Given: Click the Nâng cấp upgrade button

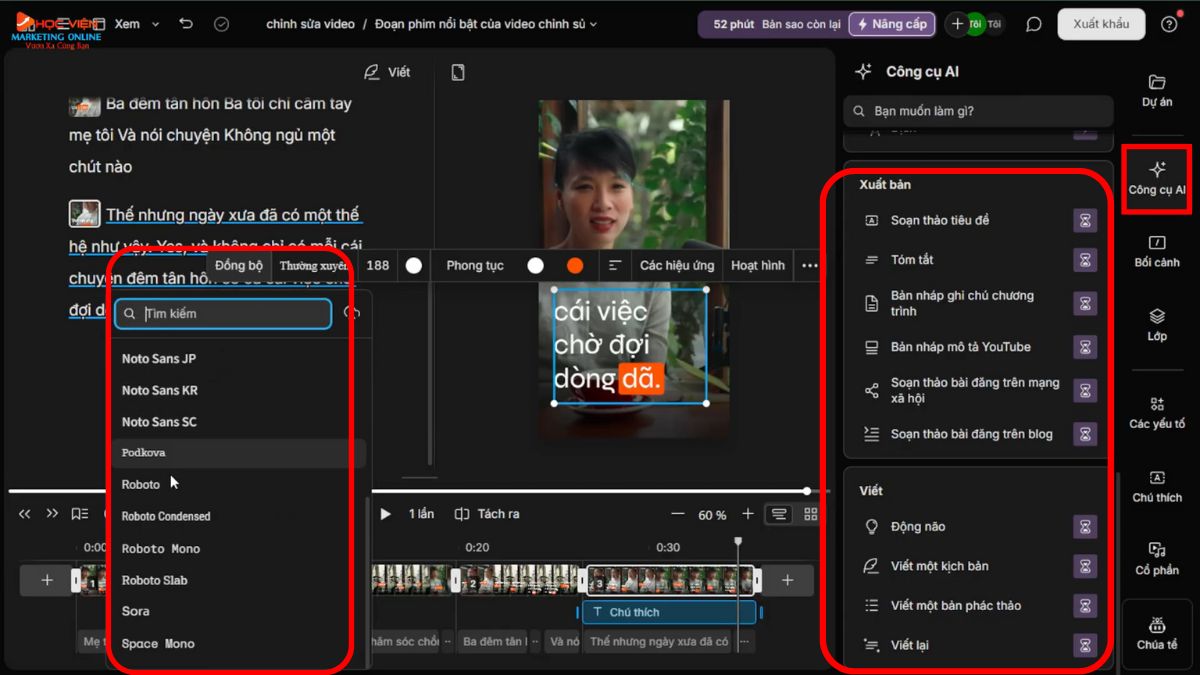Looking at the screenshot, I should tap(890, 24).
